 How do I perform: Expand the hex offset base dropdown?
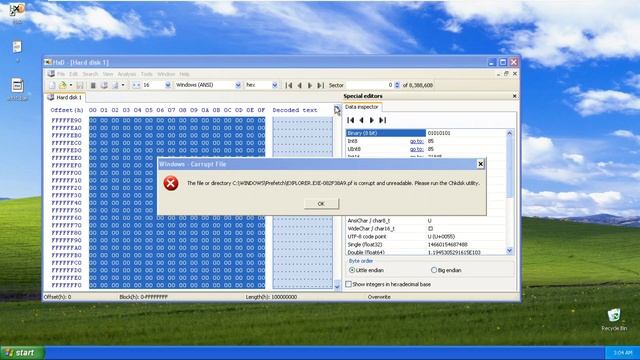coord(275,85)
